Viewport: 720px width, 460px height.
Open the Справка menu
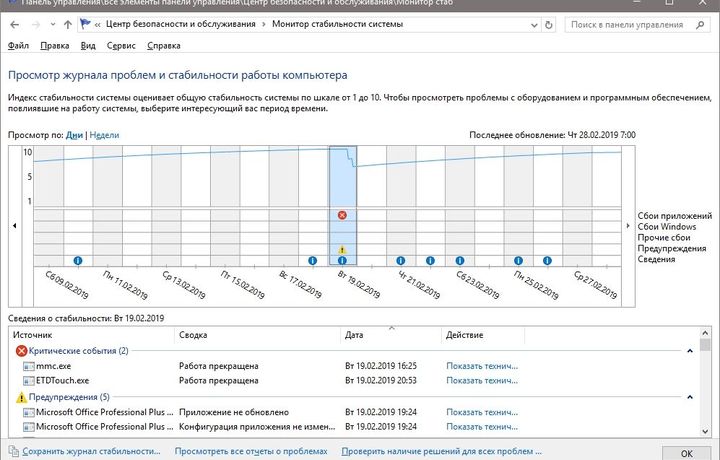(163, 45)
